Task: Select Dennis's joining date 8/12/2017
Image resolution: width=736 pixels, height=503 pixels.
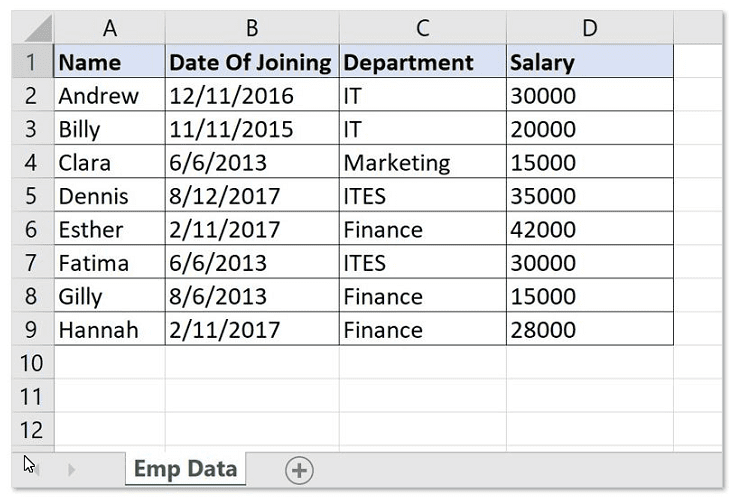Action: click(x=251, y=196)
